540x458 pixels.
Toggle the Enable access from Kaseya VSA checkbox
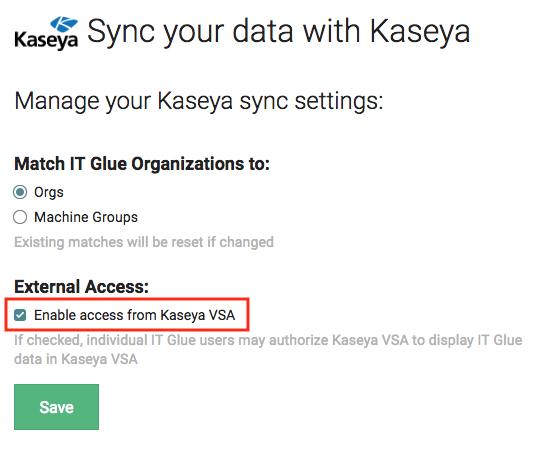click(20, 315)
